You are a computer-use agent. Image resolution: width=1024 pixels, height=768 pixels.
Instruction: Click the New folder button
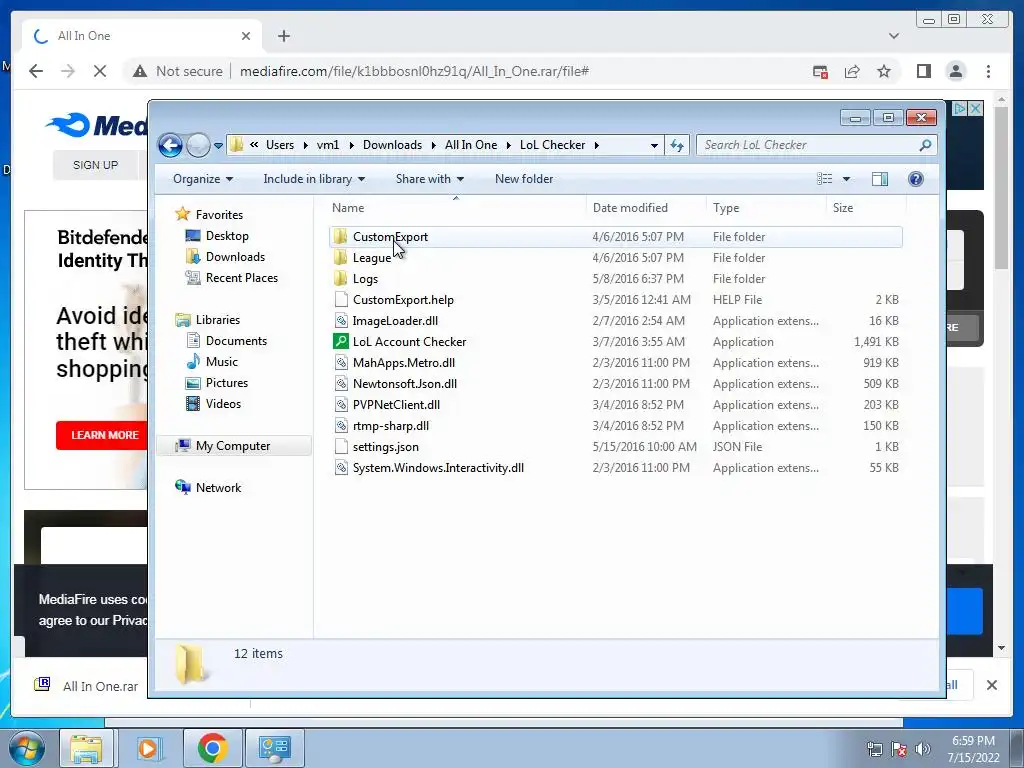(x=524, y=179)
